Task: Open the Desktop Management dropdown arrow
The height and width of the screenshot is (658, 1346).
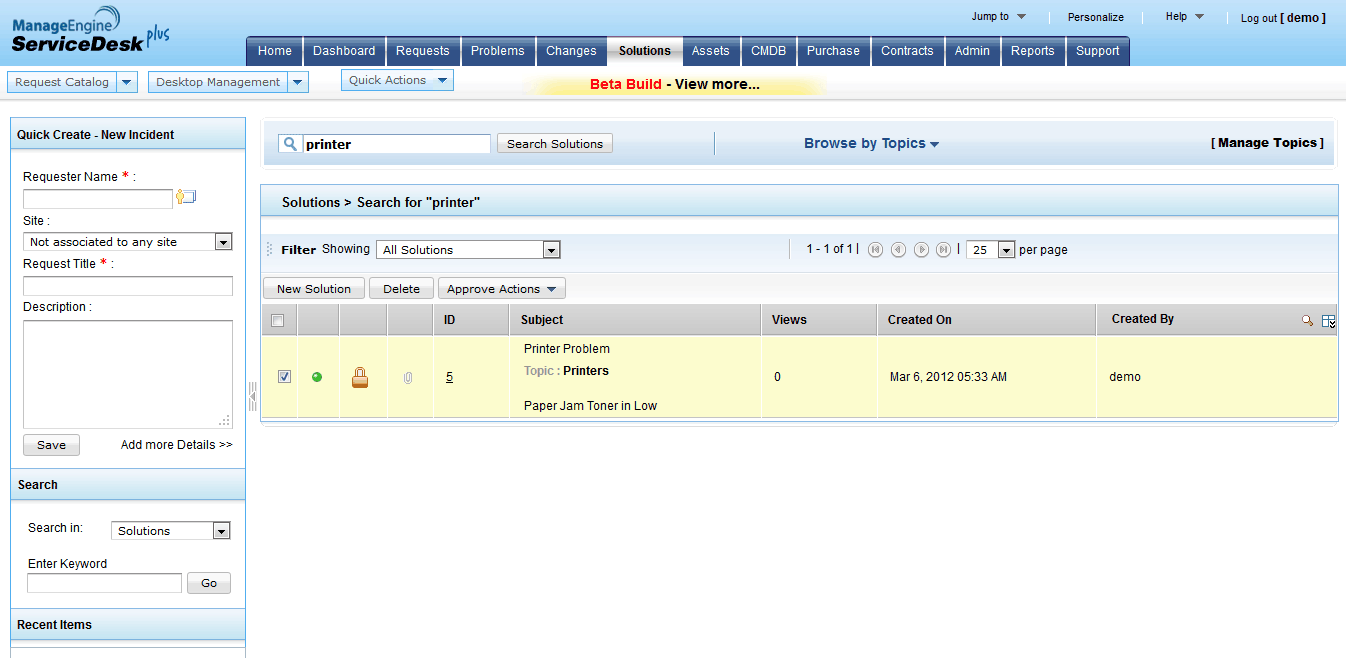Action: point(298,82)
